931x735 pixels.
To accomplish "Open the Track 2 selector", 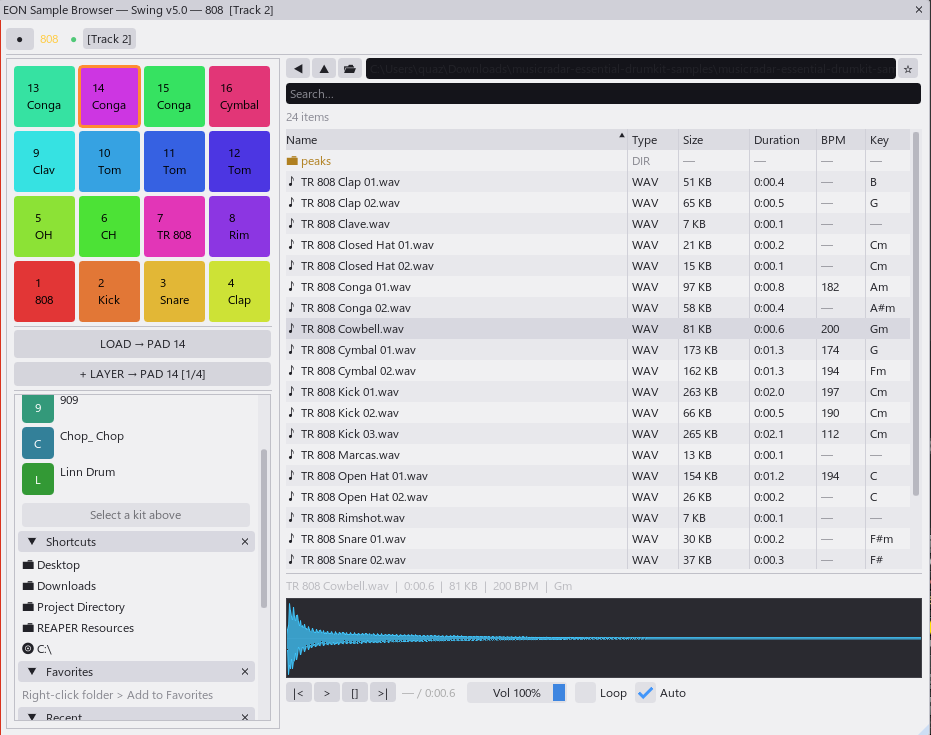I will [109, 39].
